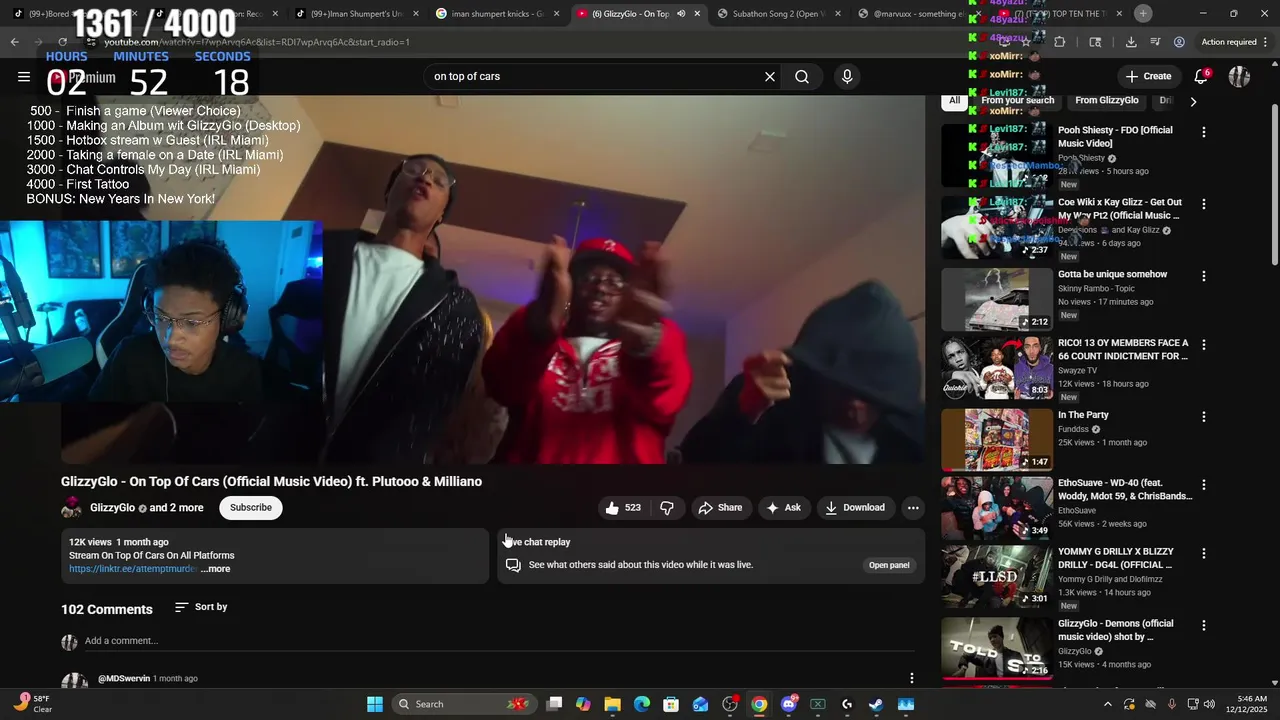
Task: Open more actions menu beside Download
Action: tap(912, 508)
